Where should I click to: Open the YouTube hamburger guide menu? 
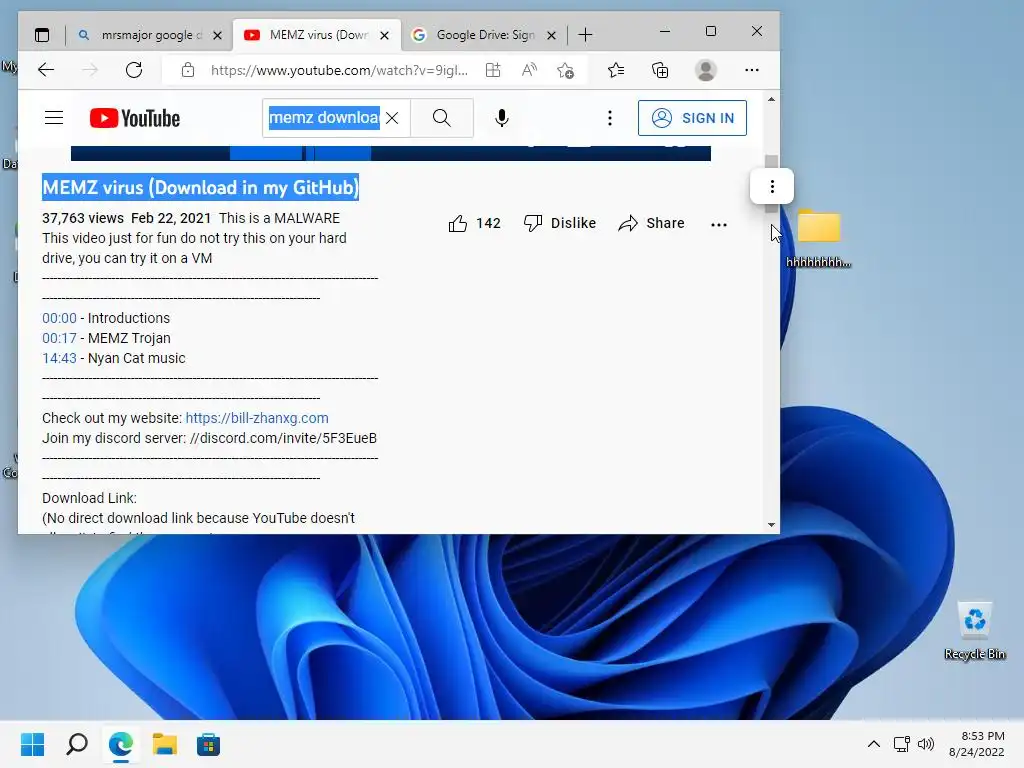point(54,118)
